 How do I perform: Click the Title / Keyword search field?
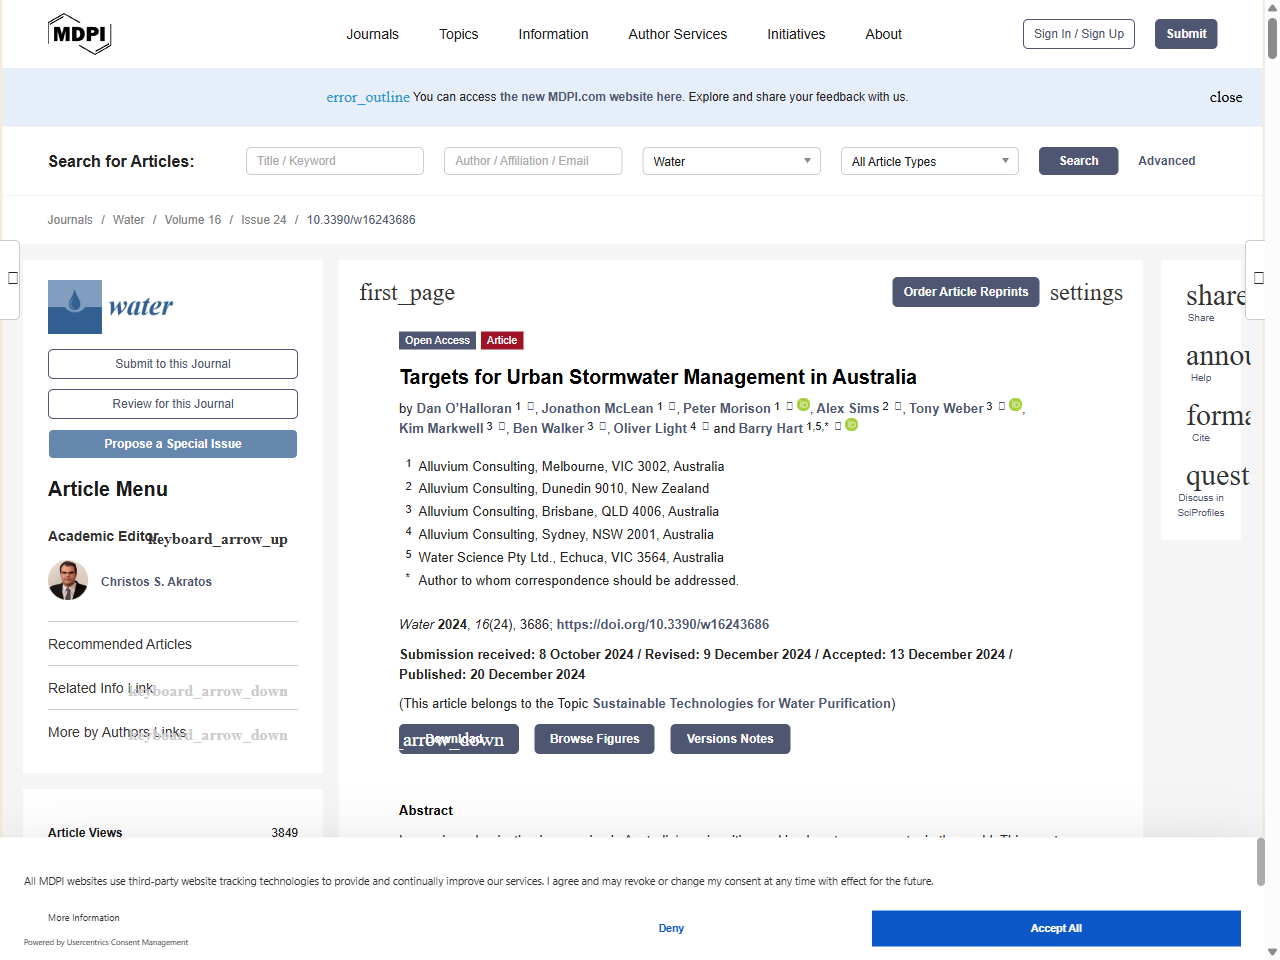pyautogui.click(x=335, y=161)
